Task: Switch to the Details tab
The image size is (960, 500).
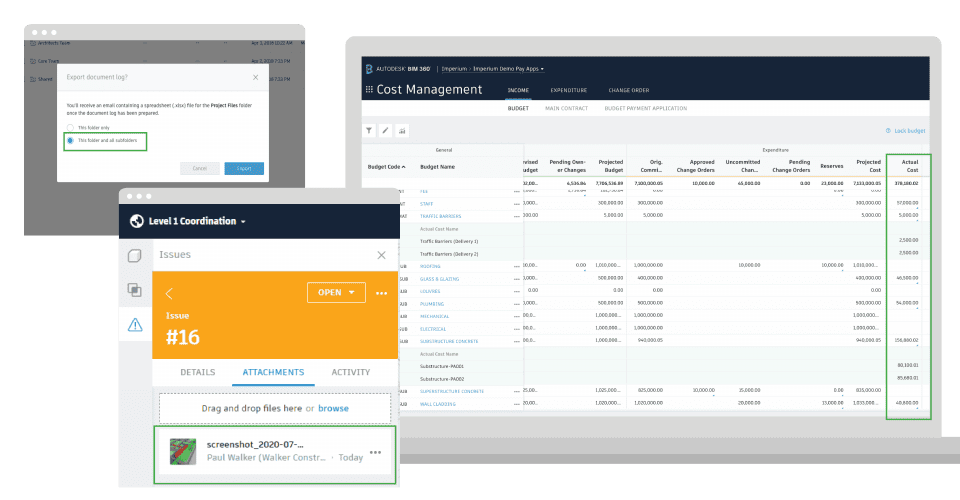Action: coord(198,372)
